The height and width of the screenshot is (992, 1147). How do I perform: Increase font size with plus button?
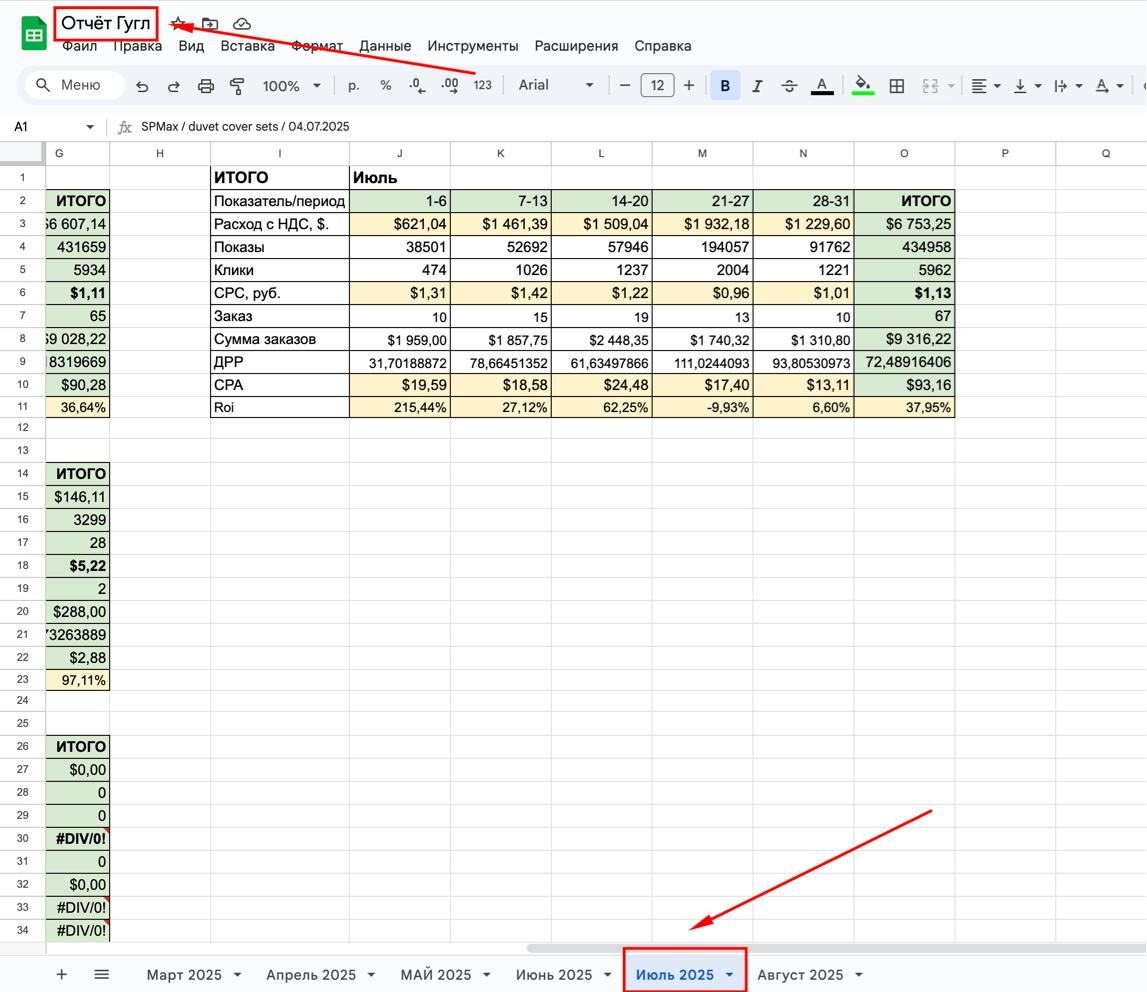pyautogui.click(x=688, y=86)
